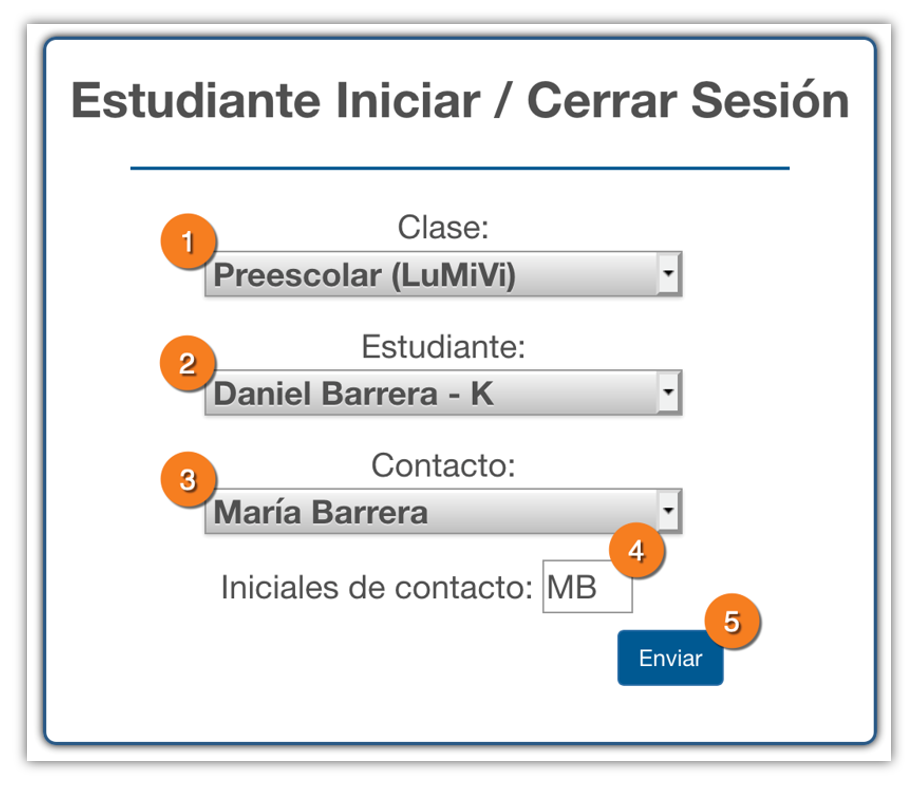Click the blue divider line under the title
The image size is (918, 785).
(x=460, y=168)
